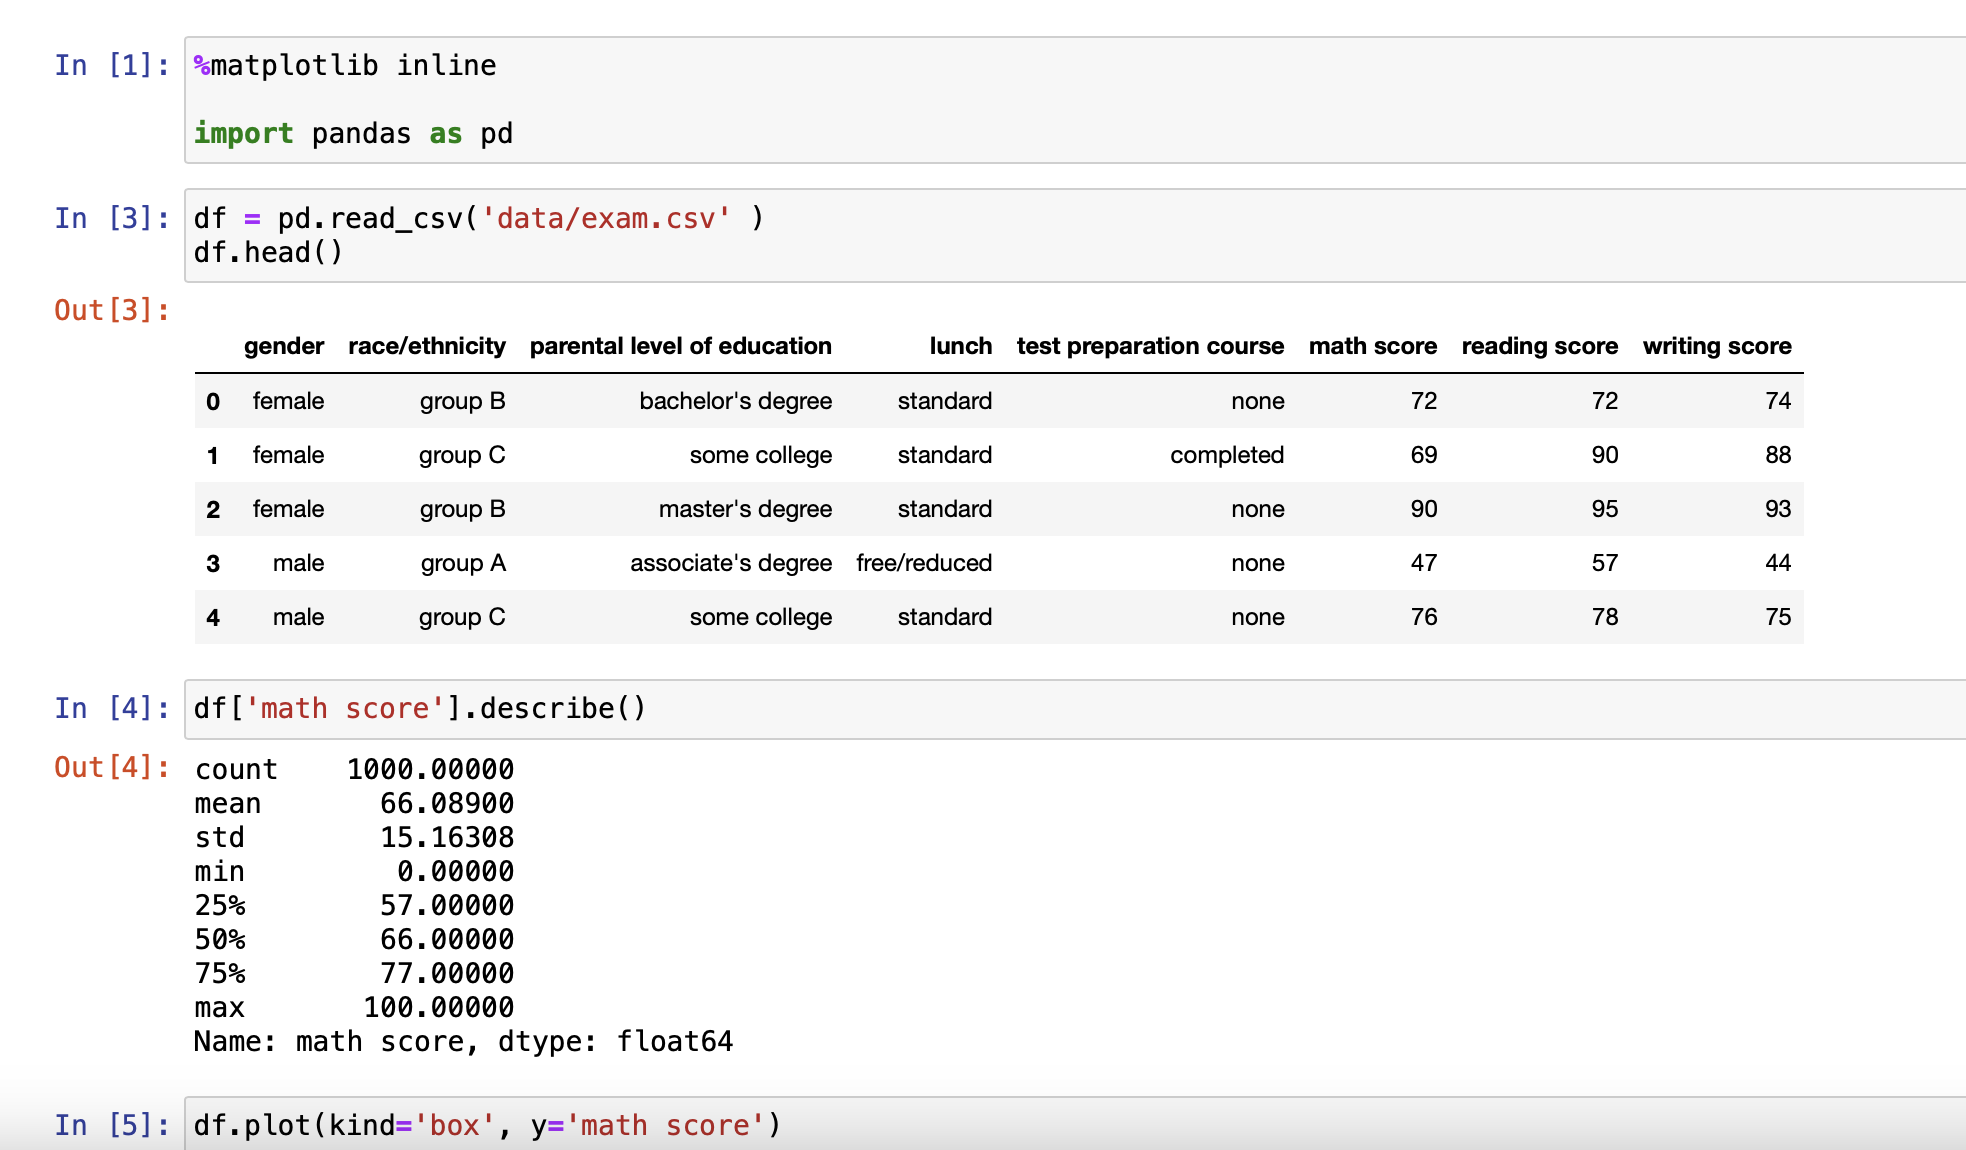Screen dimensions: 1966x1150
Task: Click the In [3] prompt label
Action: click(x=111, y=218)
